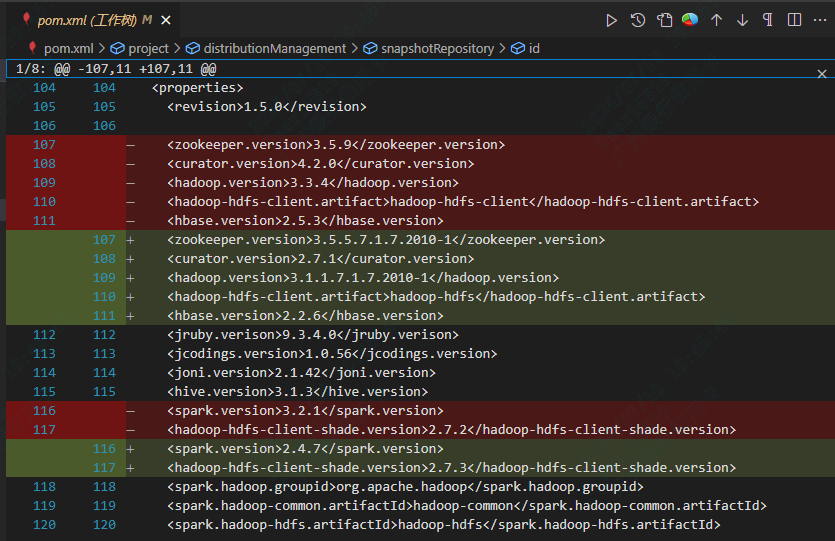Toggle inline split view icon

click(x=794, y=20)
